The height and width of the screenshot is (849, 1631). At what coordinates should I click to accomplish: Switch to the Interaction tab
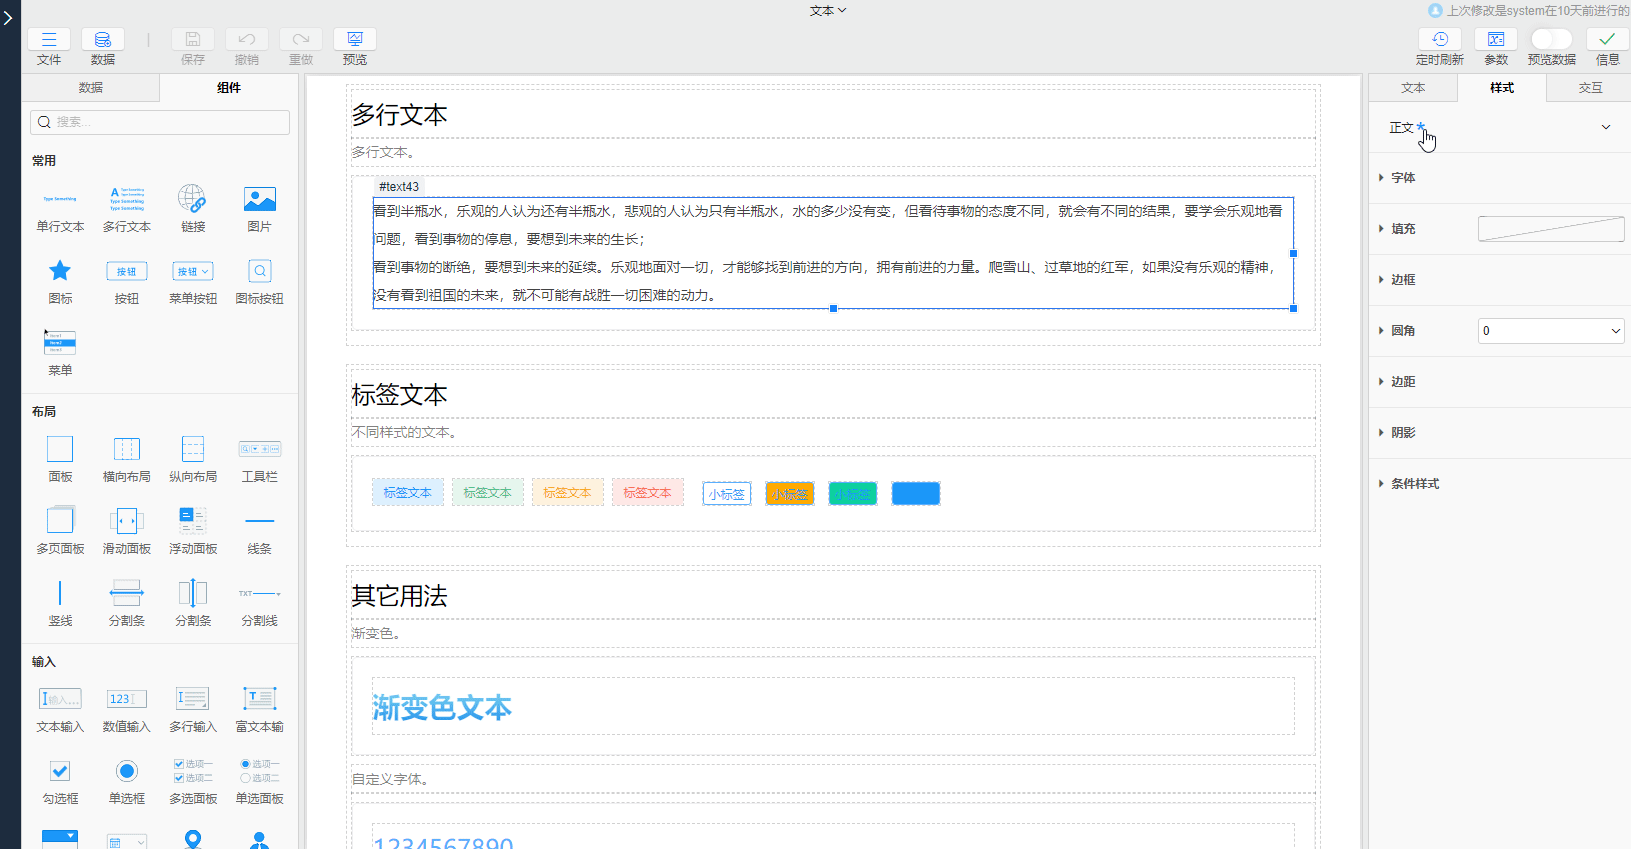coord(1589,88)
